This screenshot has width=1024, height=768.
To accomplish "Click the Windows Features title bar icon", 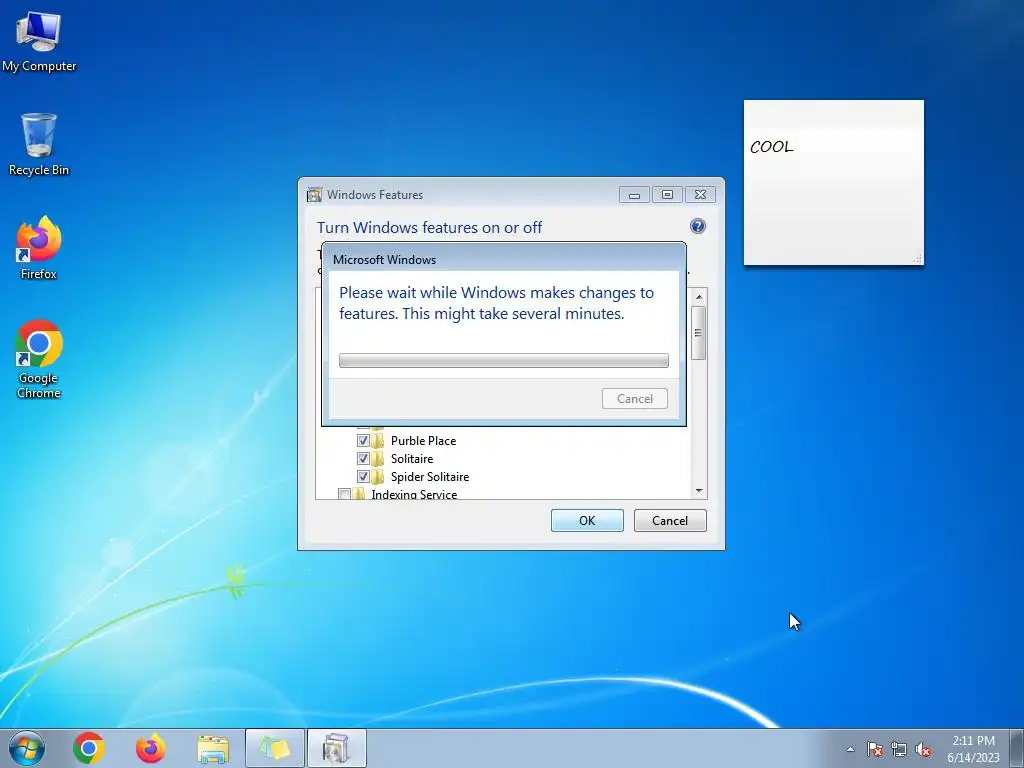I will (314, 195).
